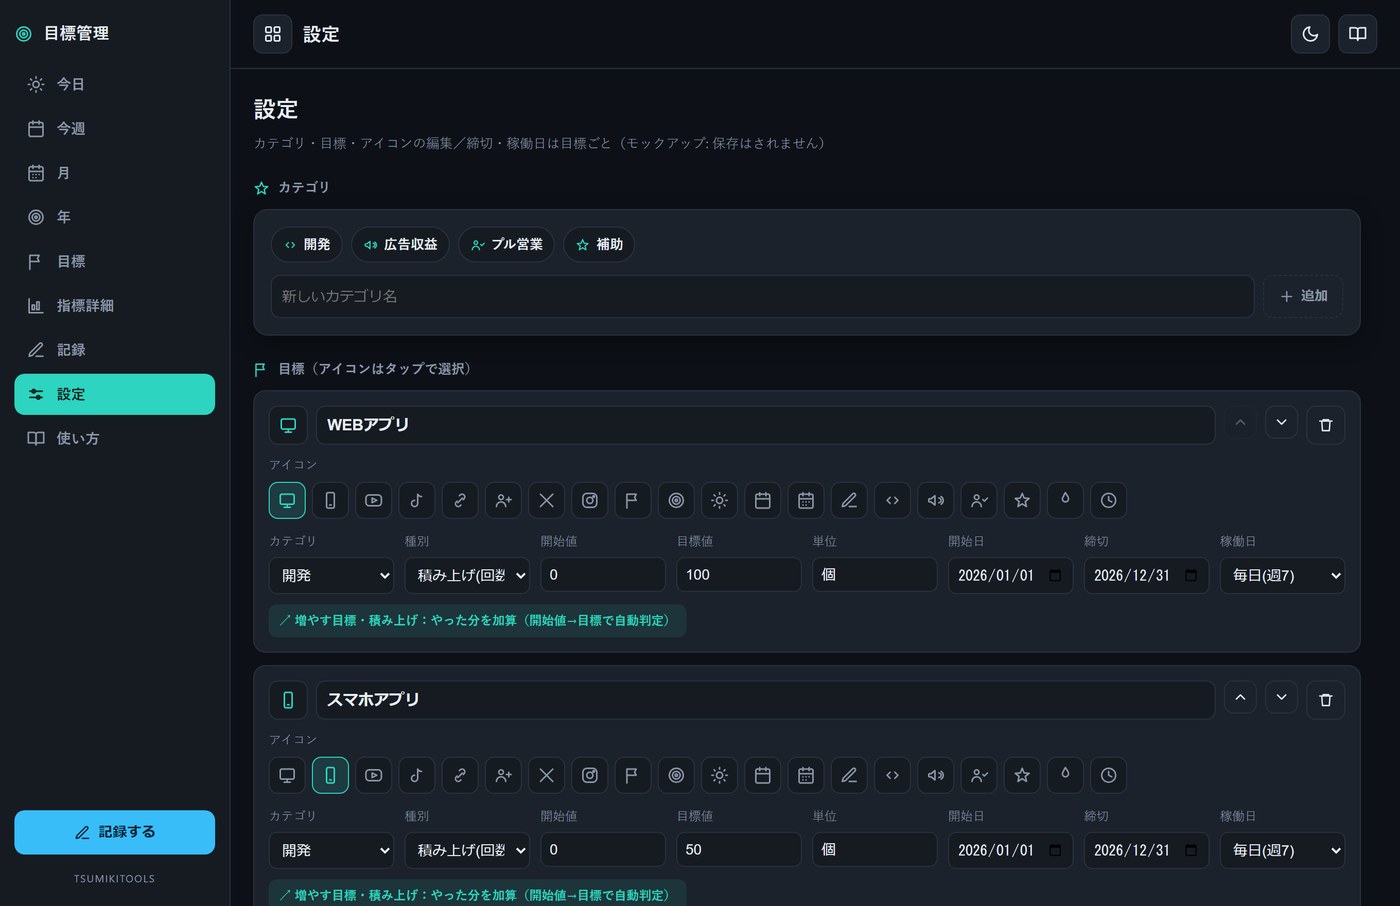The width and height of the screenshot is (1400, 906).
Task: Open 指標詳細 page in sidebar
Action: pyautogui.click(x=114, y=306)
